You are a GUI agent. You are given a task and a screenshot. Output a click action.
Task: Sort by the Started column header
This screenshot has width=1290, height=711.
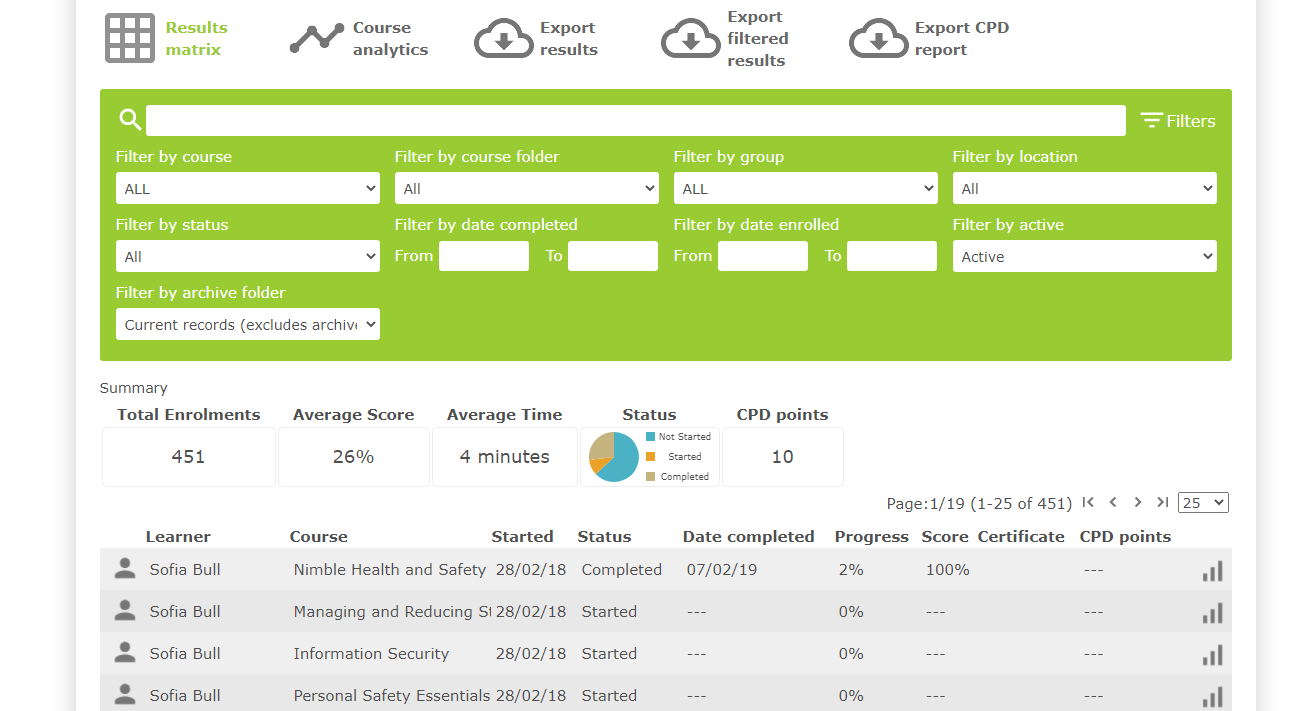(522, 536)
